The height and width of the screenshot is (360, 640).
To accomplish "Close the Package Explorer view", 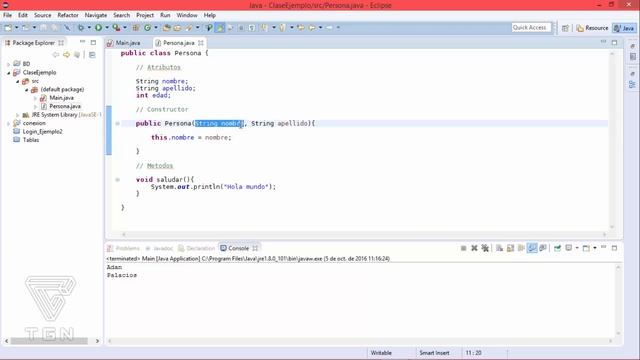I will click(61, 42).
